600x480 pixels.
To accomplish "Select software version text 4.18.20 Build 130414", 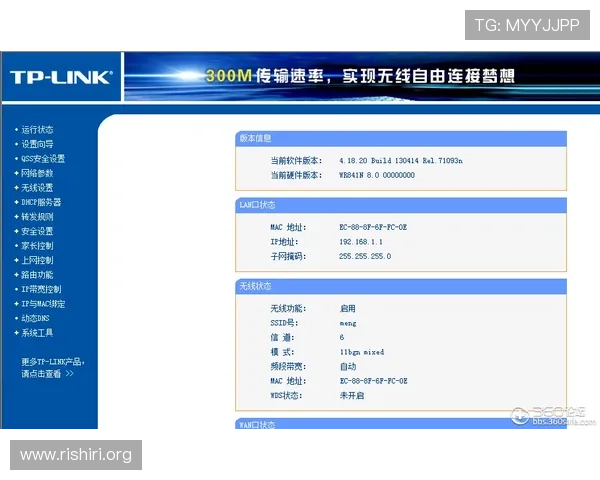I will point(379,161).
